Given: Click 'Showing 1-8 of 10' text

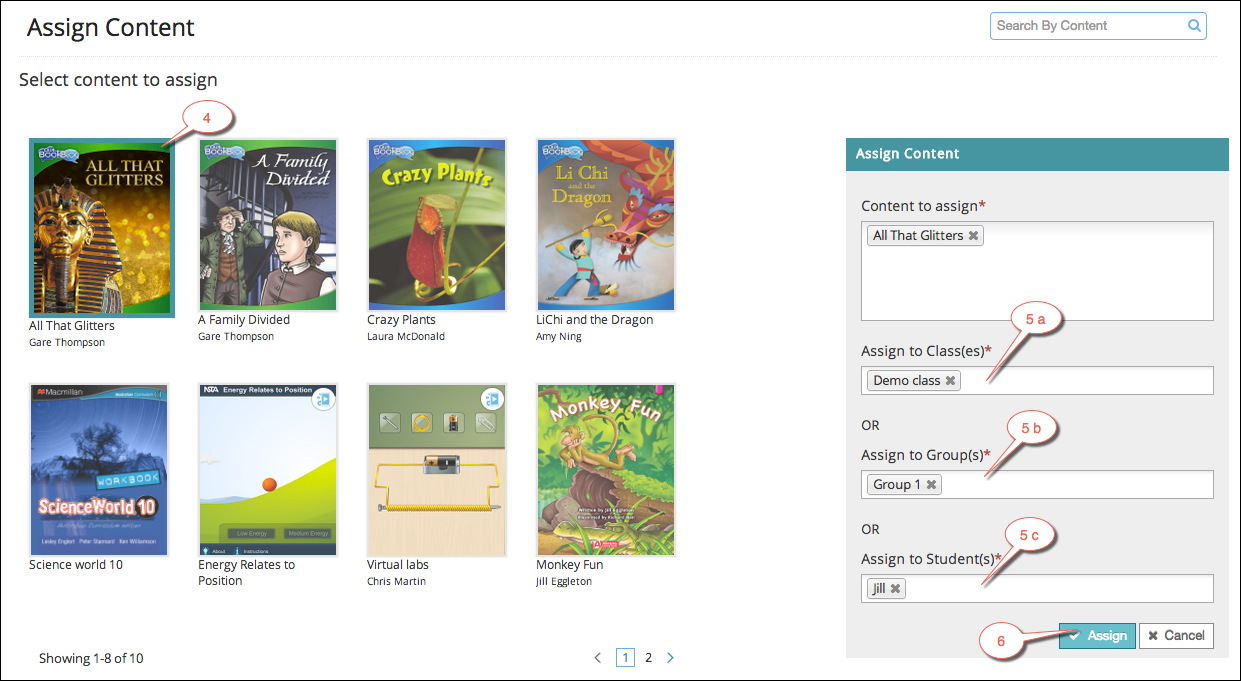Looking at the screenshot, I should (x=91, y=659).
